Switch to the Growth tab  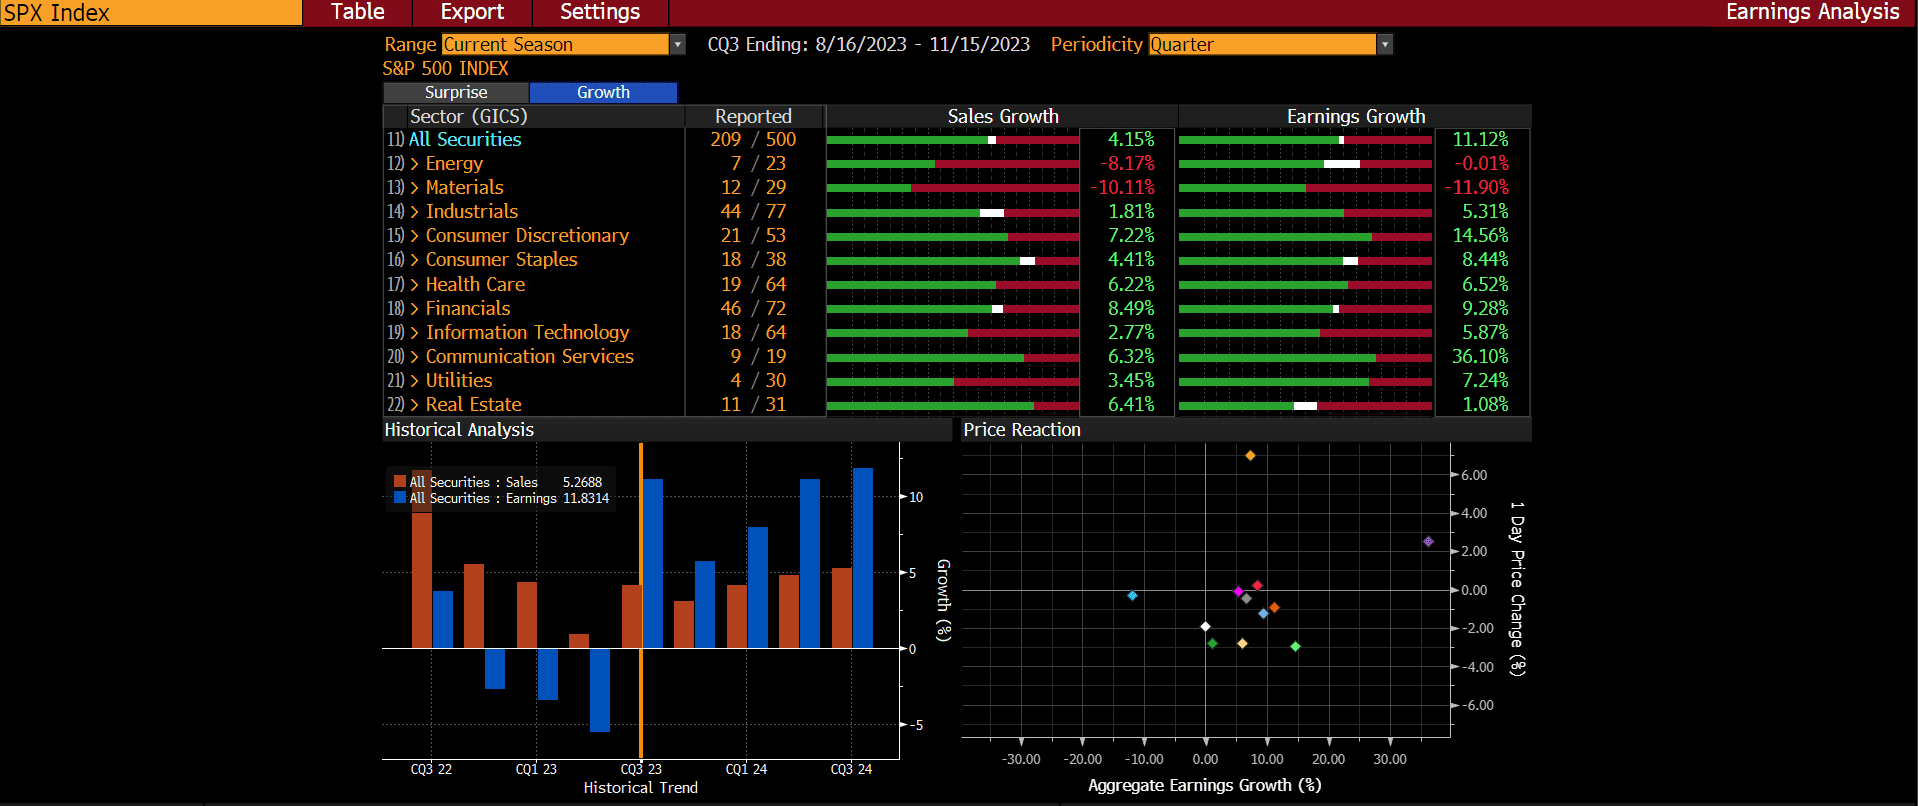(603, 92)
